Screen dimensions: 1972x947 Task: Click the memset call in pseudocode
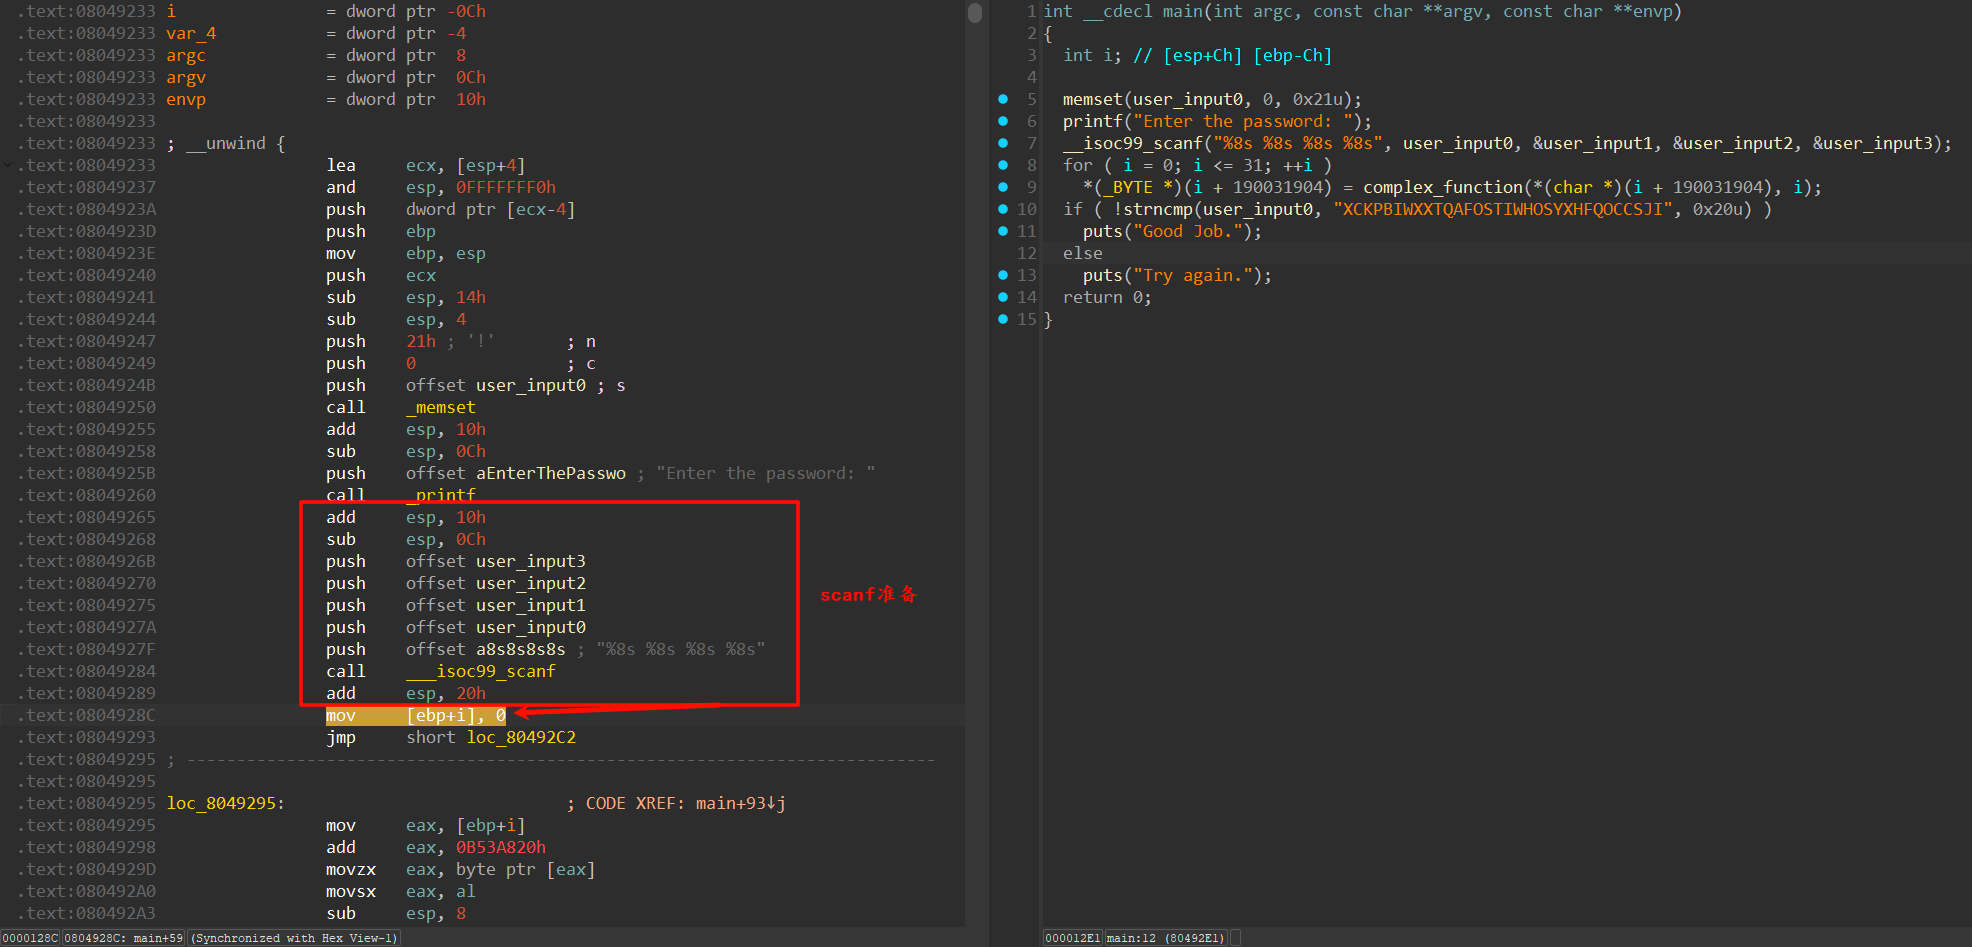click(1093, 99)
